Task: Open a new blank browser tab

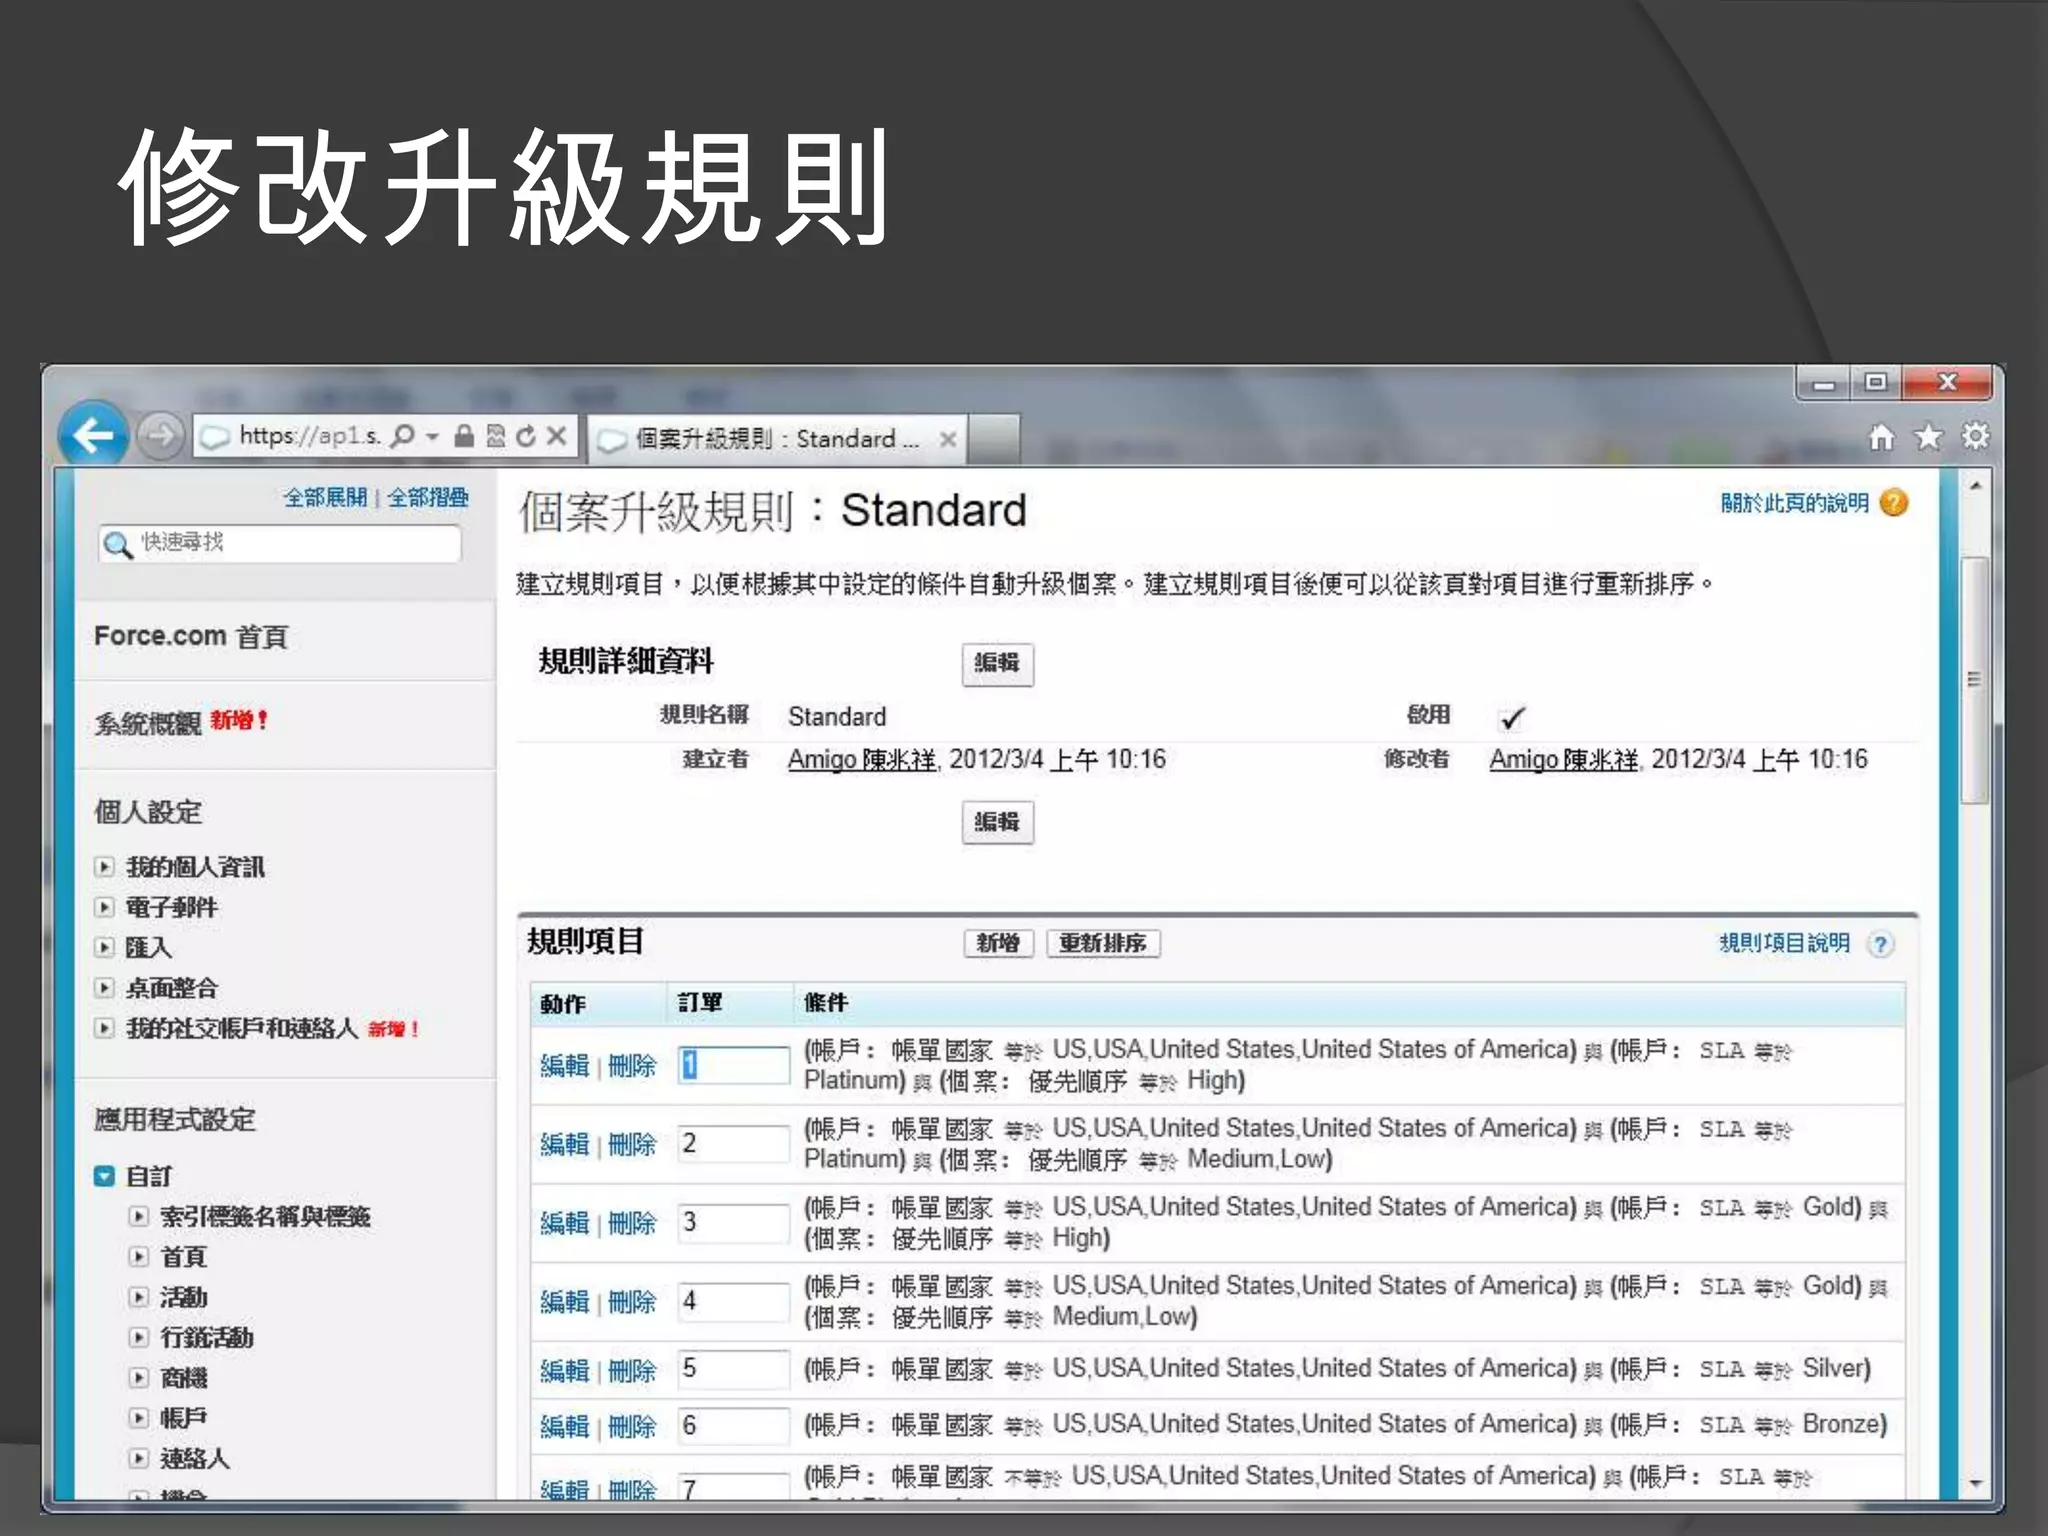Action: (x=994, y=439)
